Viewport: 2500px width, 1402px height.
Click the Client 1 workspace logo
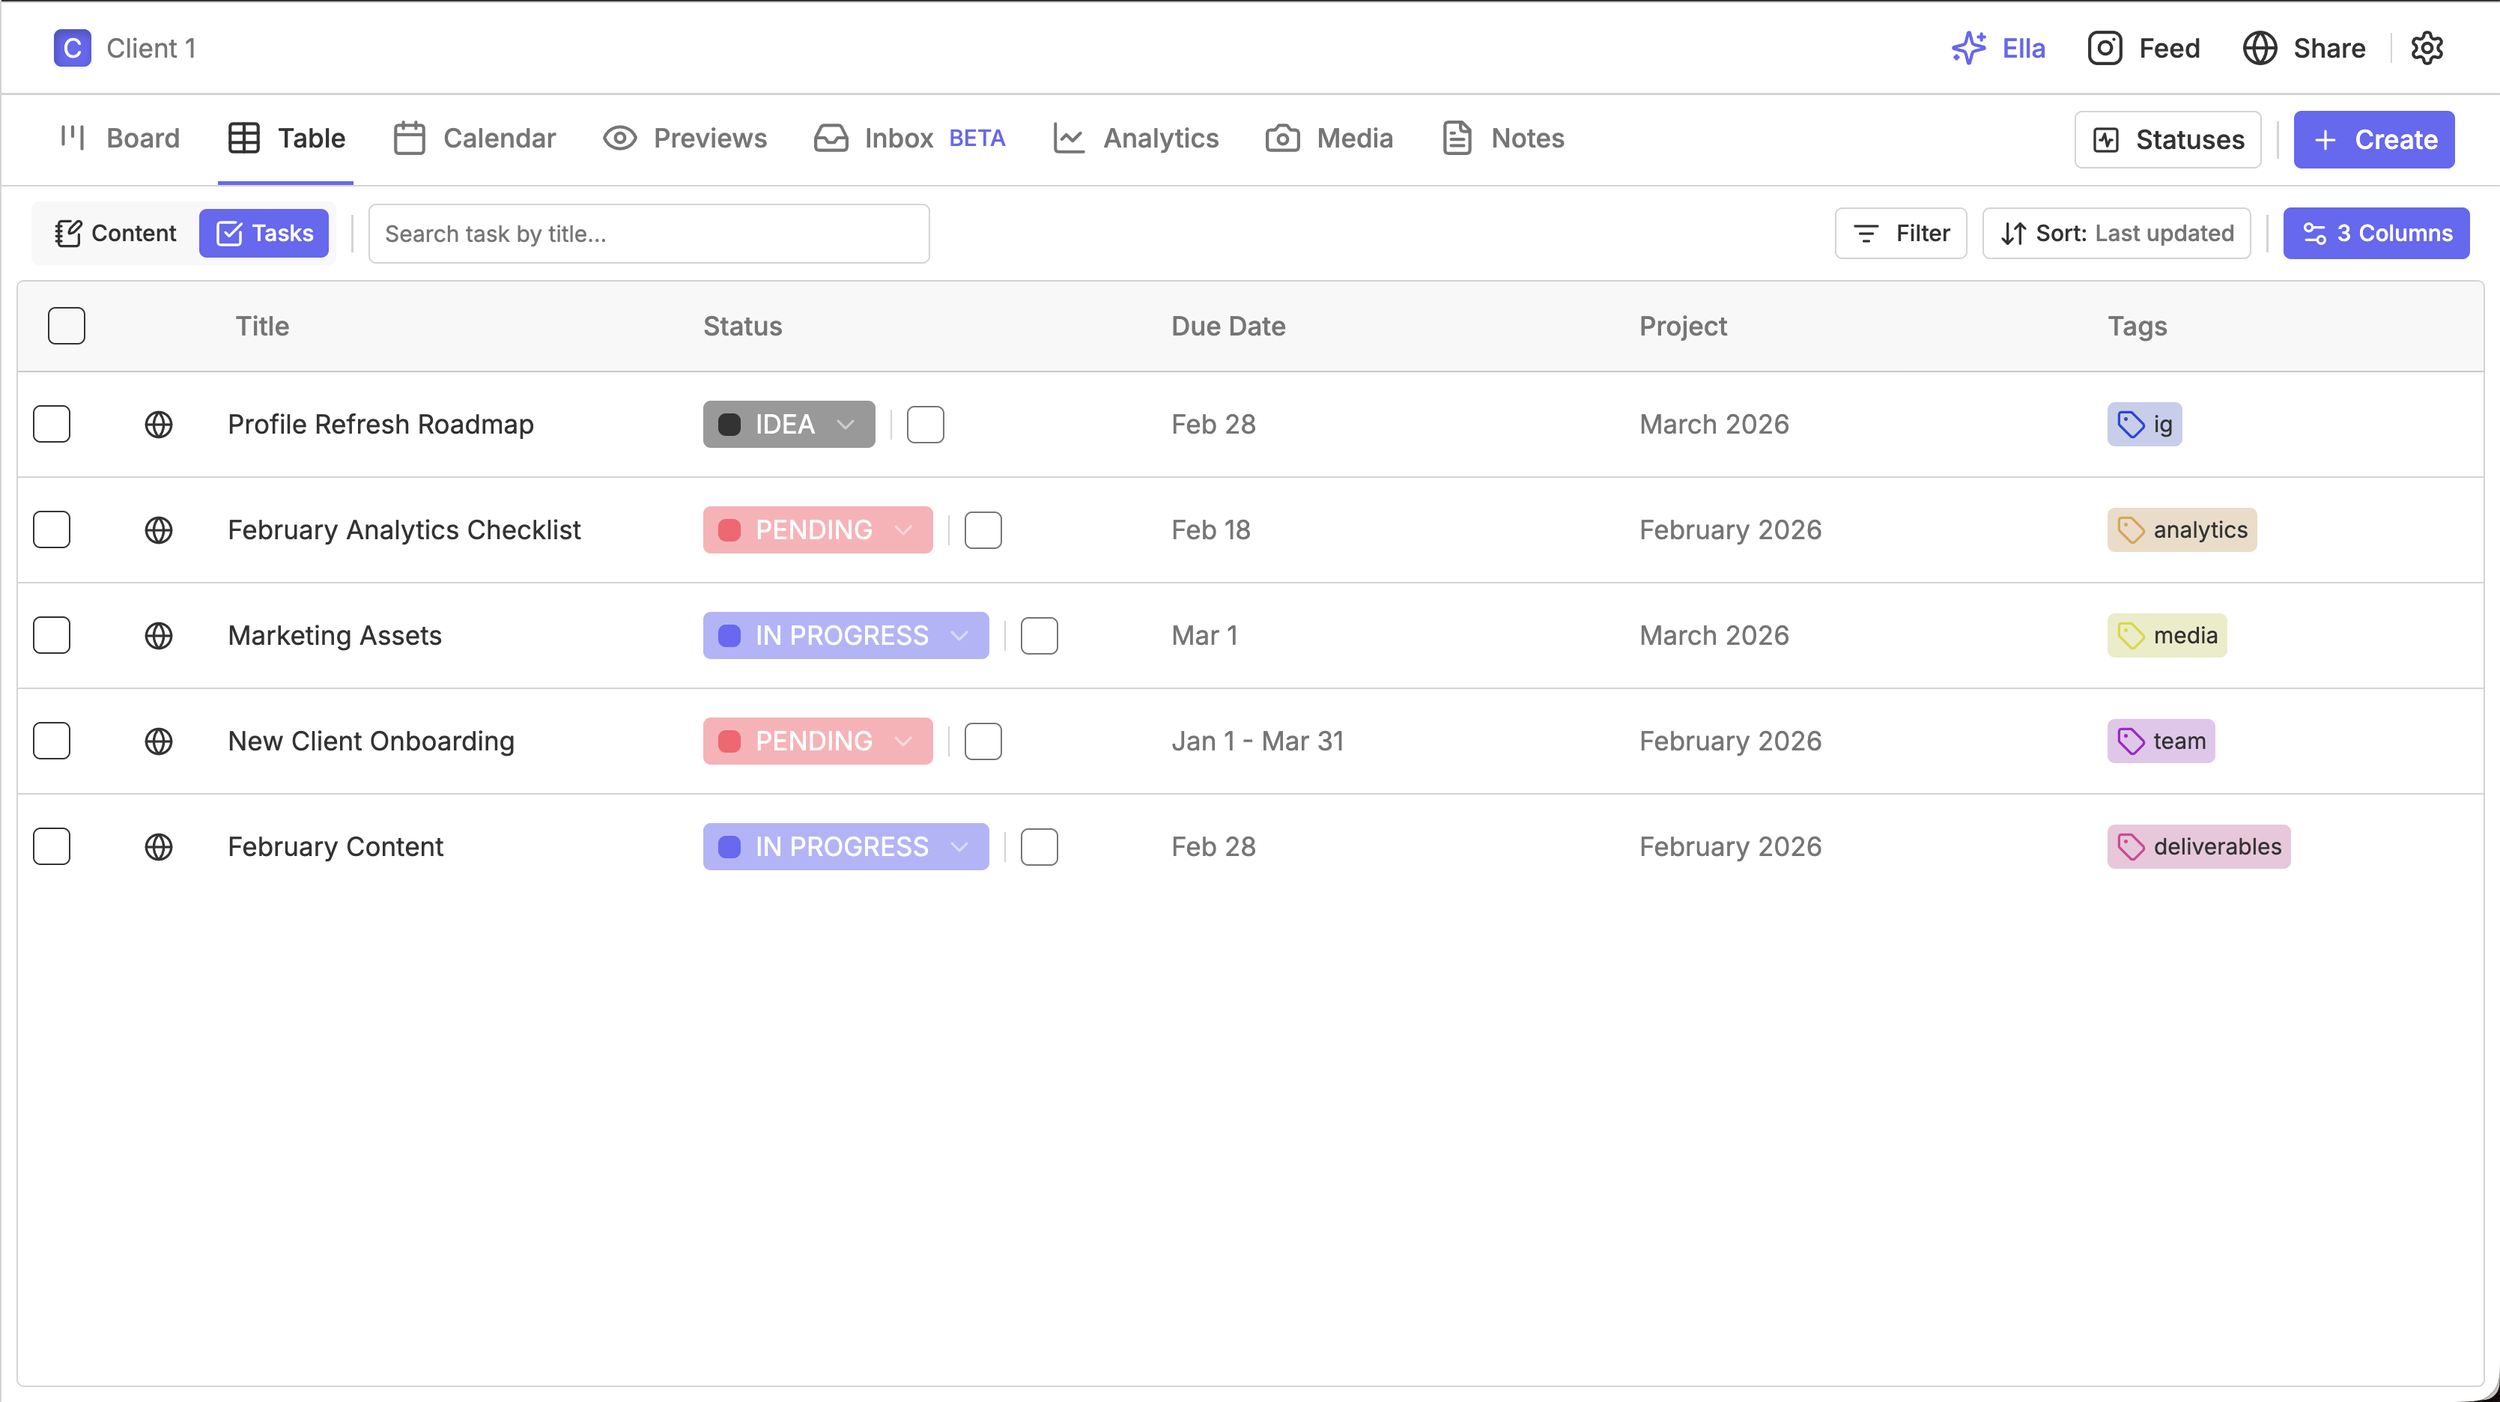[x=72, y=48]
